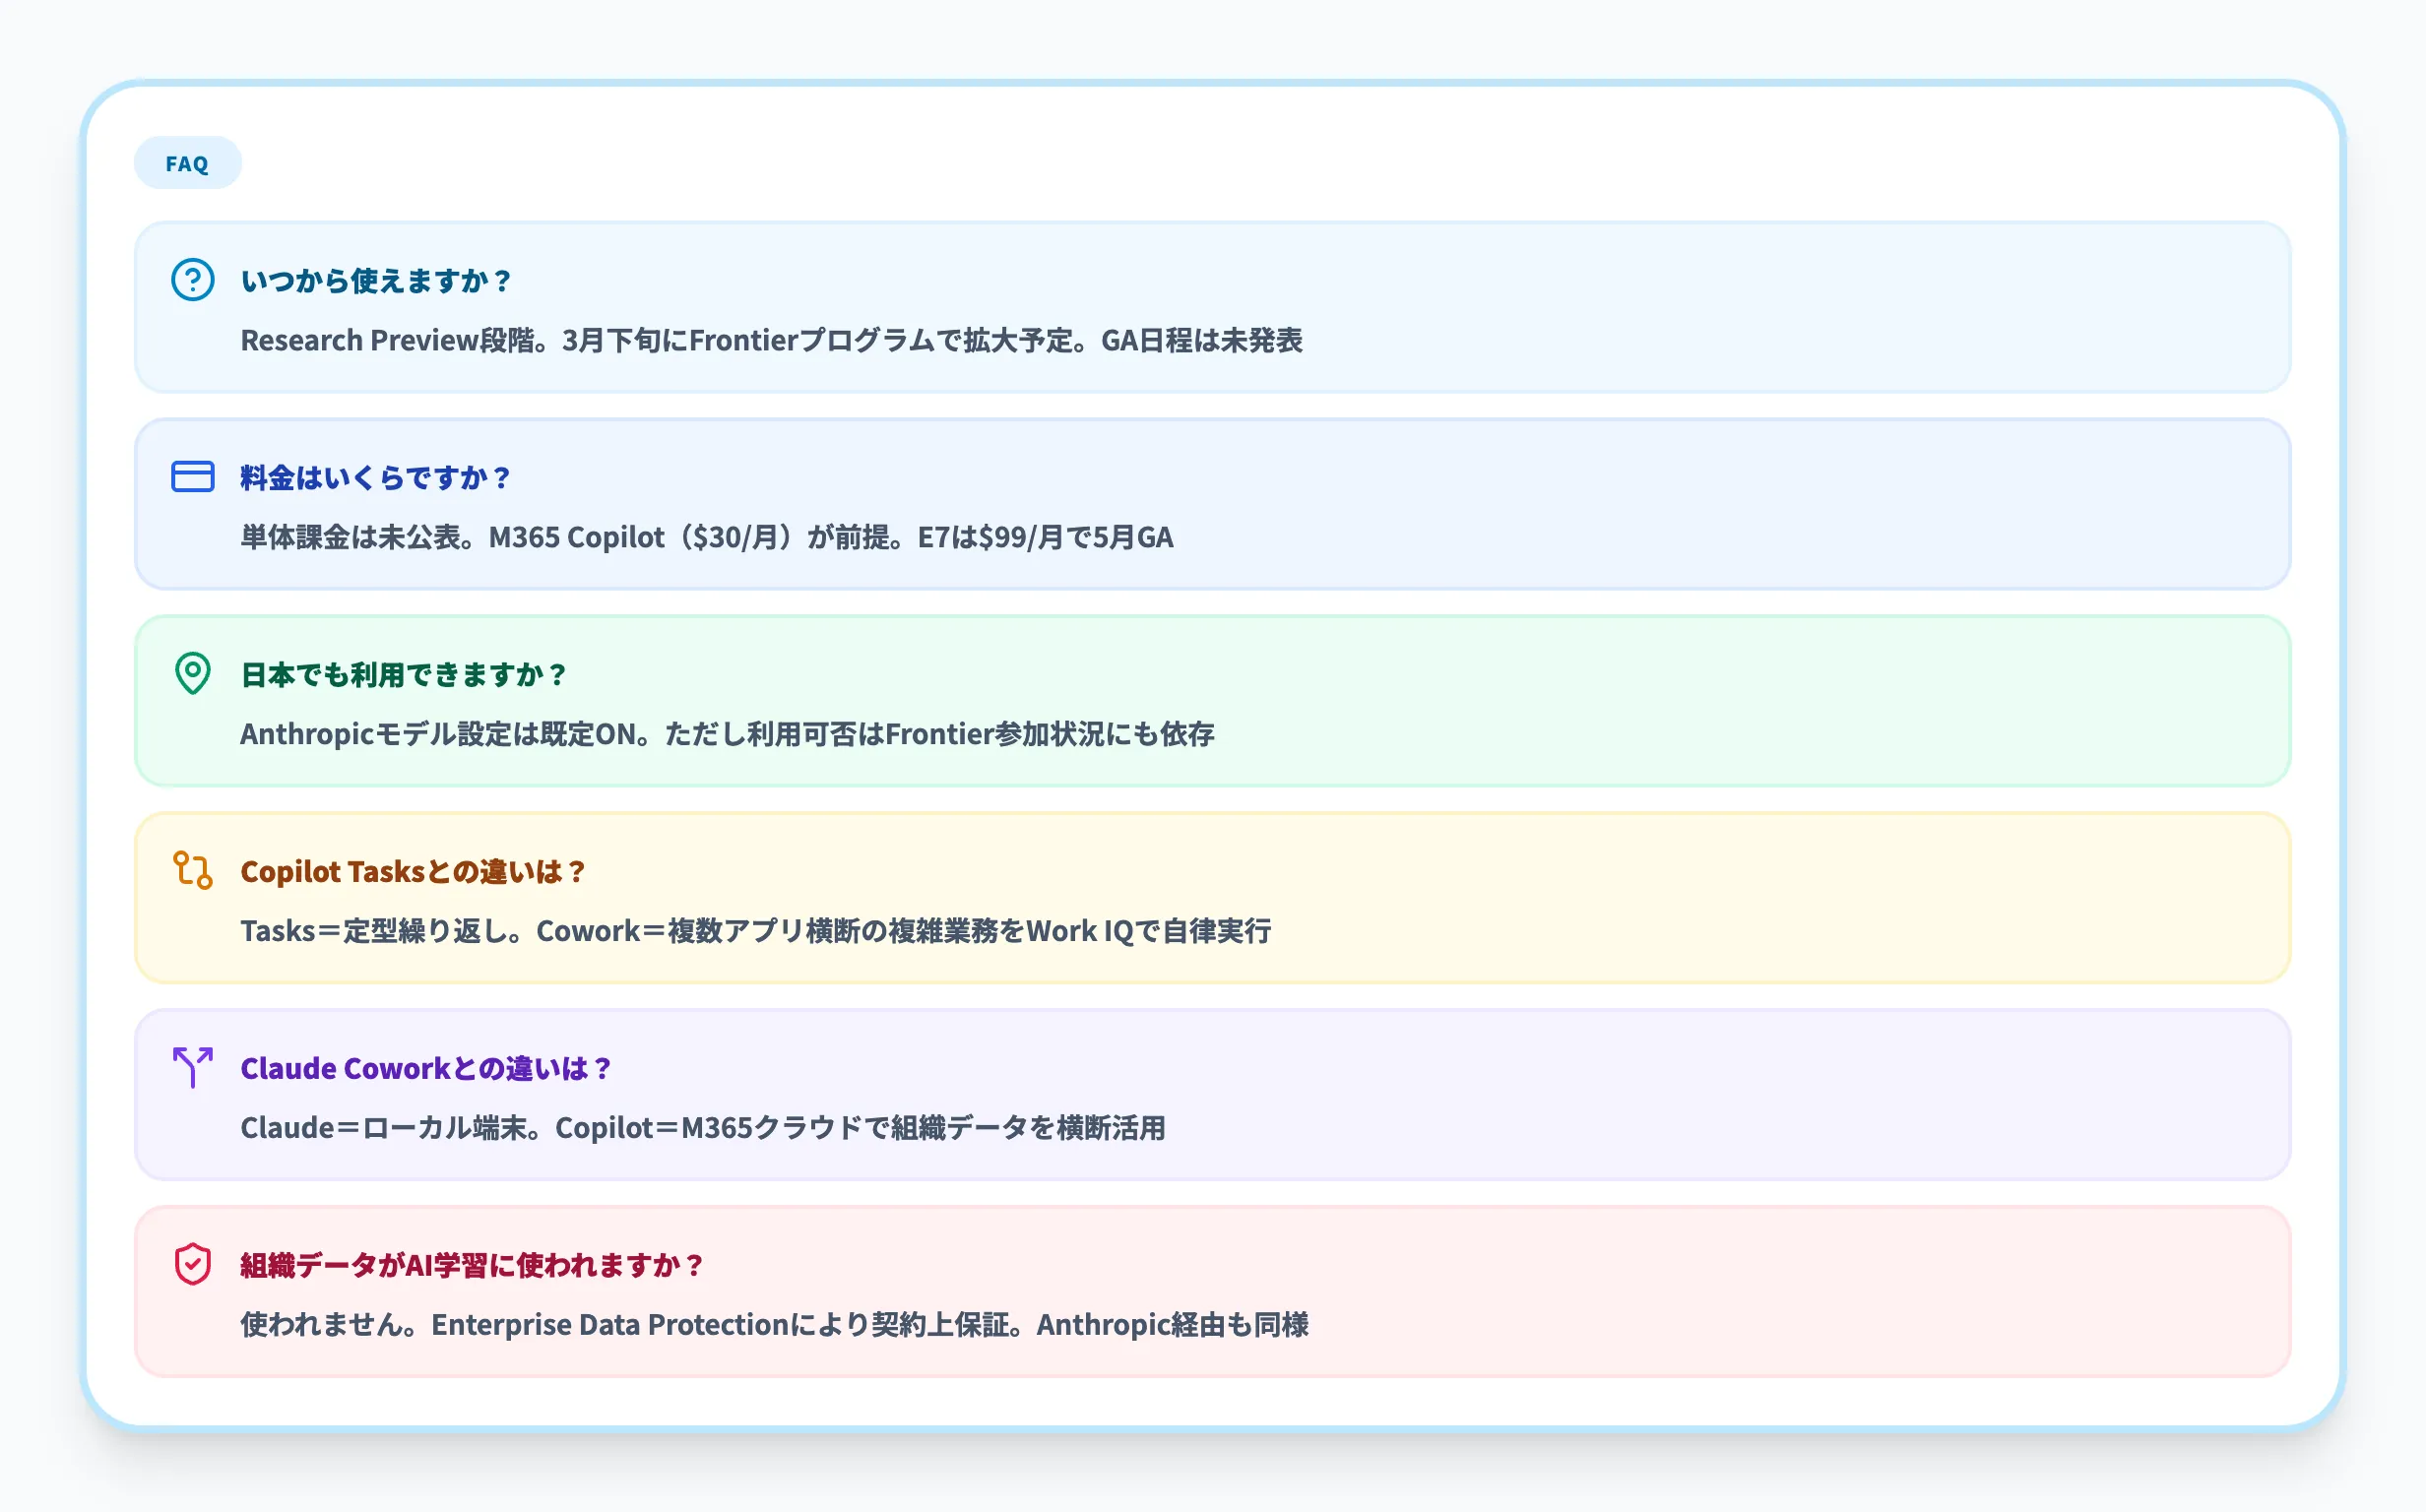
Task: Click the map pin icon beside 日本でも利用できますか
Action: 193,674
